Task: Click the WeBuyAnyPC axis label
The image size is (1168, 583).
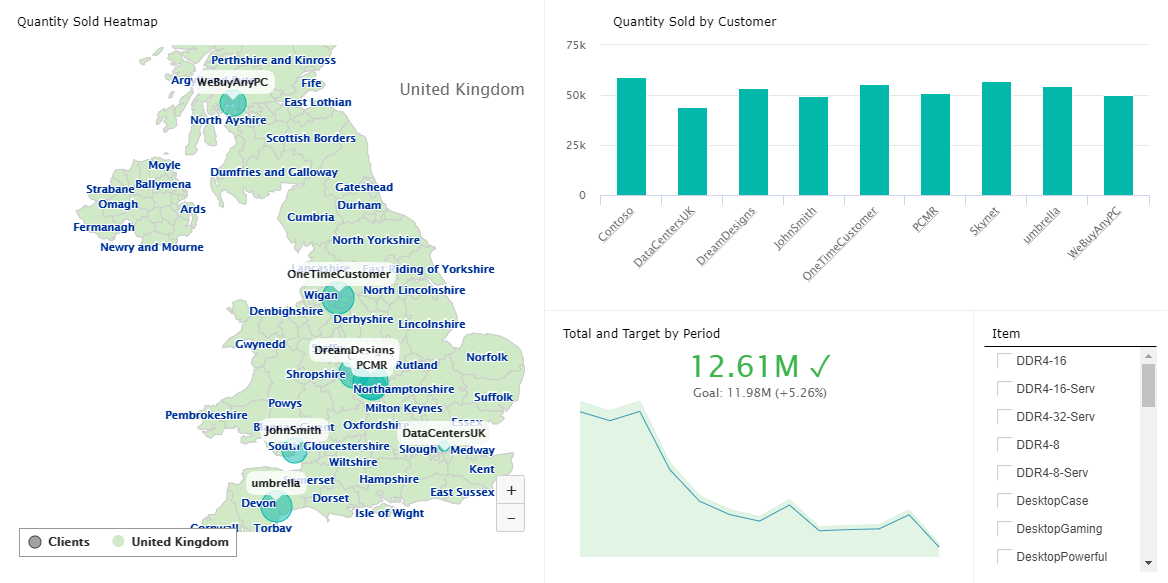Action: coord(1096,232)
